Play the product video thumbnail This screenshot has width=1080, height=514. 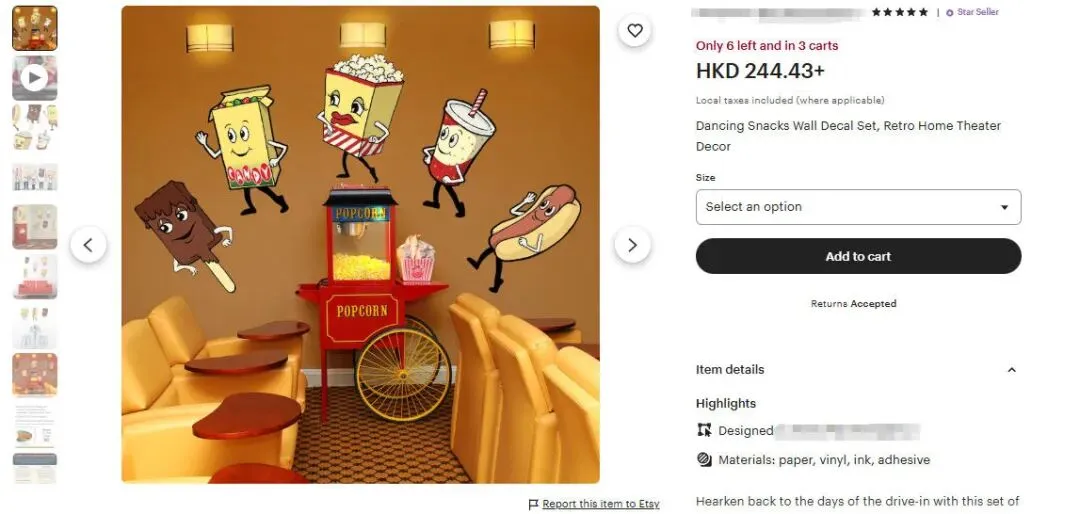pos(34,78)
